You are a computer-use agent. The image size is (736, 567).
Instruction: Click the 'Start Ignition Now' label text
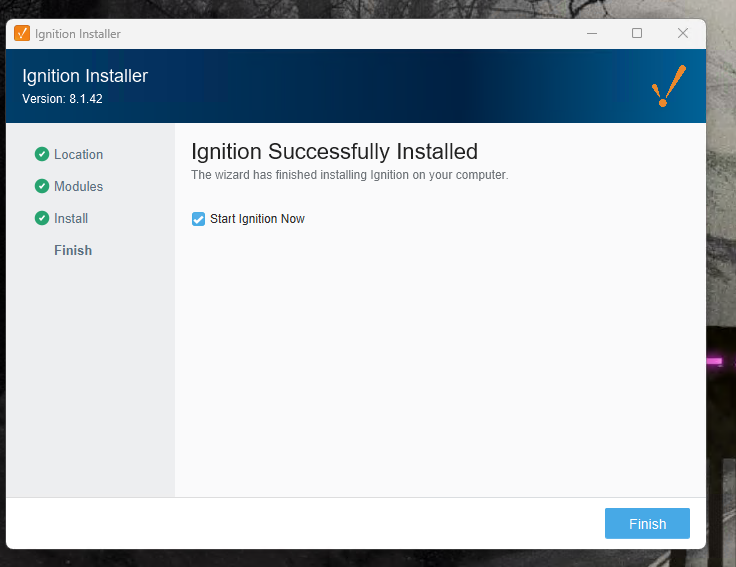[257, 219]
